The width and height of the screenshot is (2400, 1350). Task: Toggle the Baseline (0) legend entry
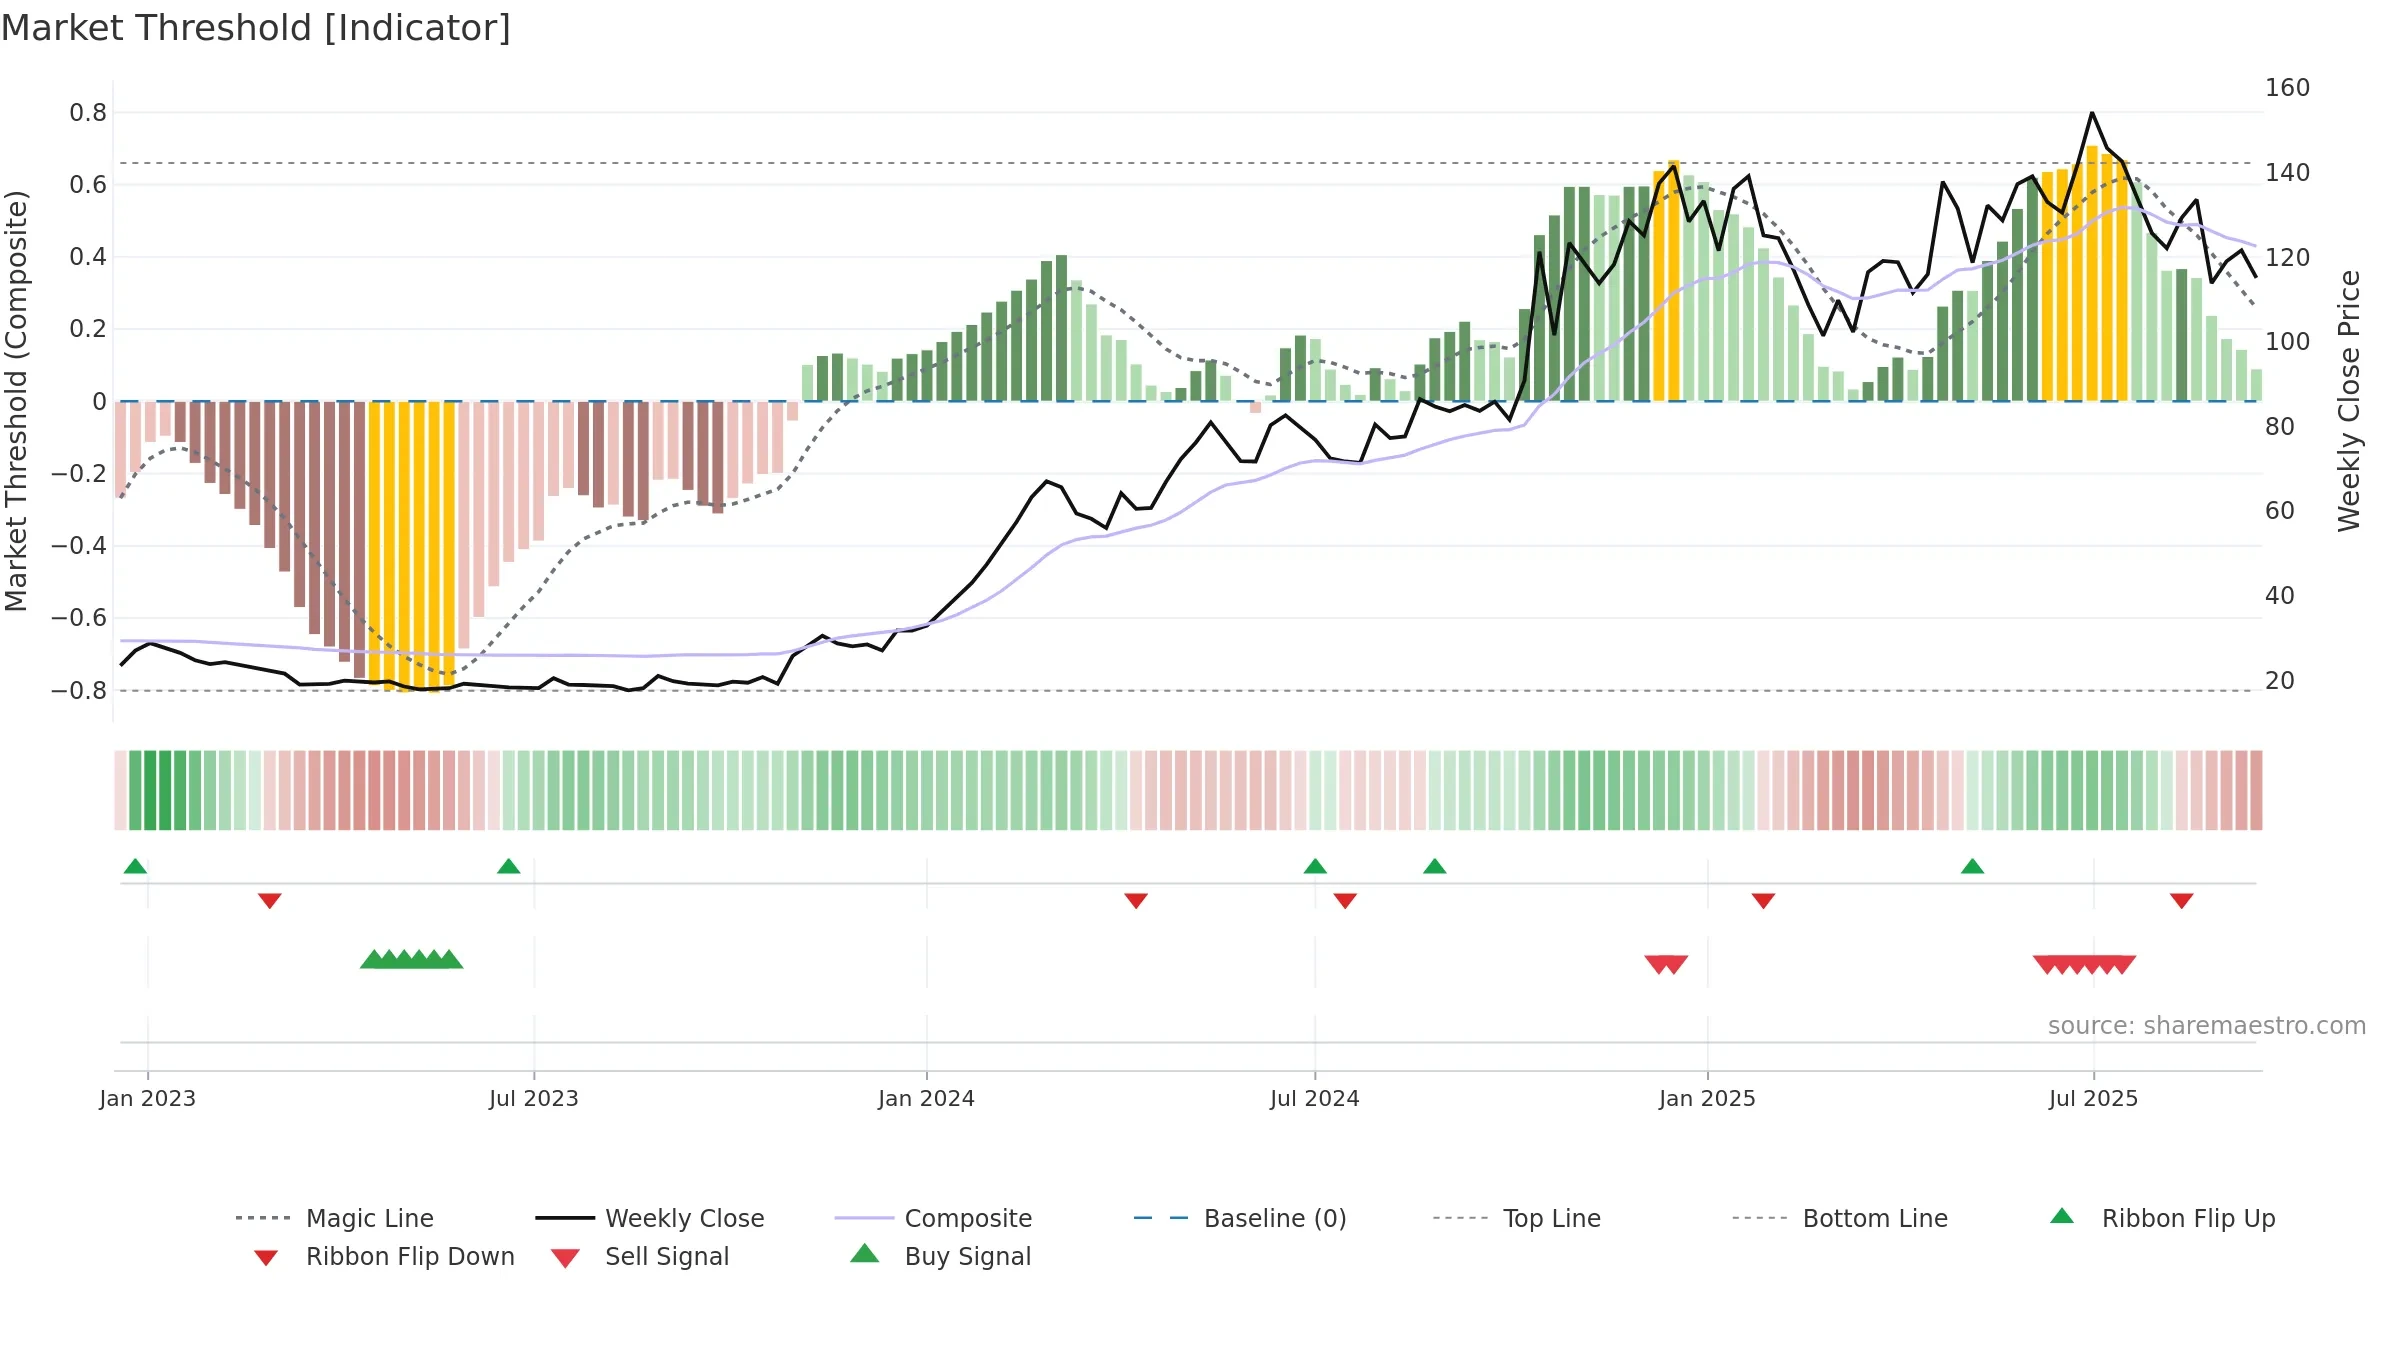(1240, 1218)
